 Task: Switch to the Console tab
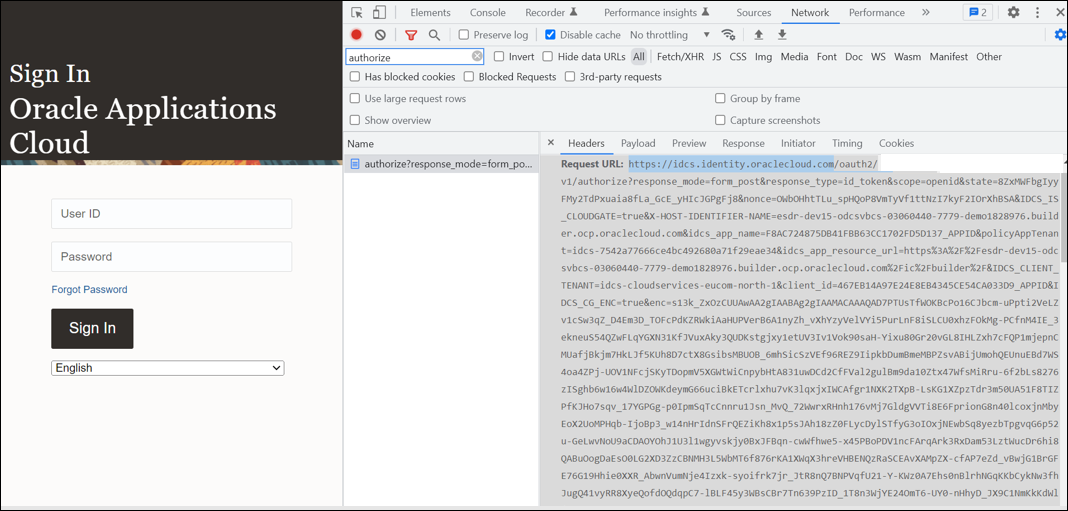point(488,12)
